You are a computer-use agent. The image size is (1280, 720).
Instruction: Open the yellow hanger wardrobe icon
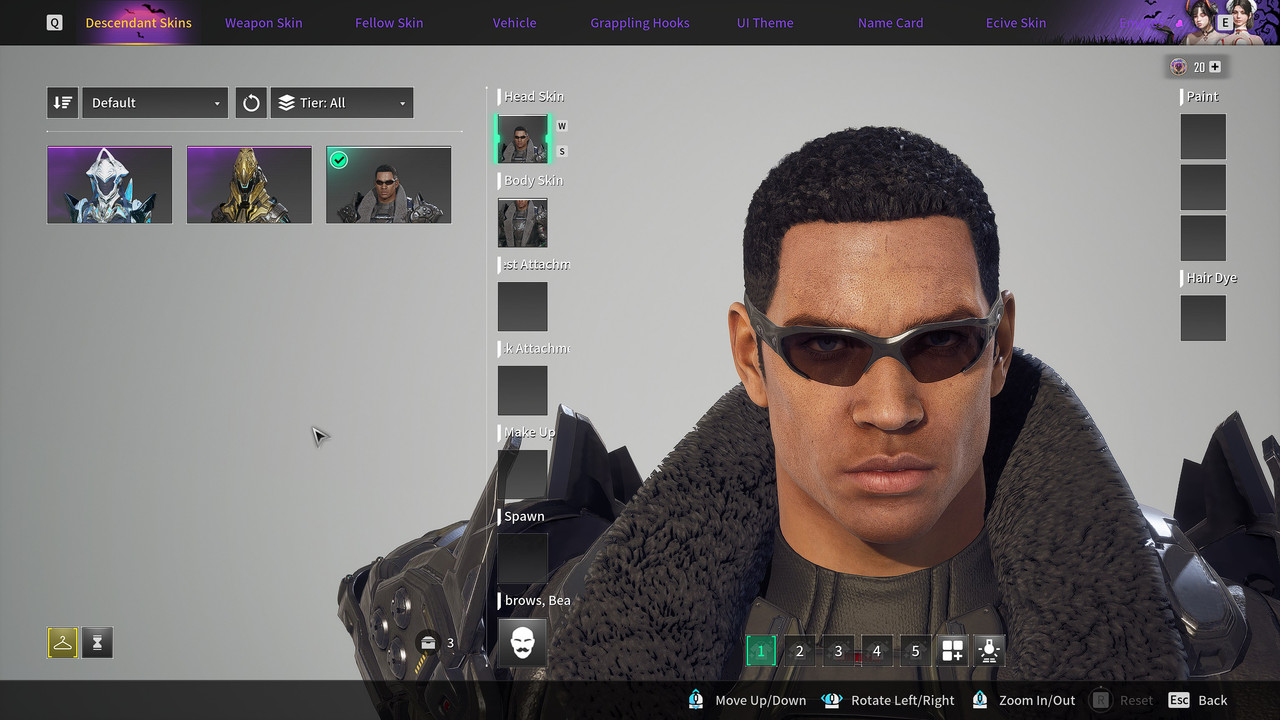point(62,643)
